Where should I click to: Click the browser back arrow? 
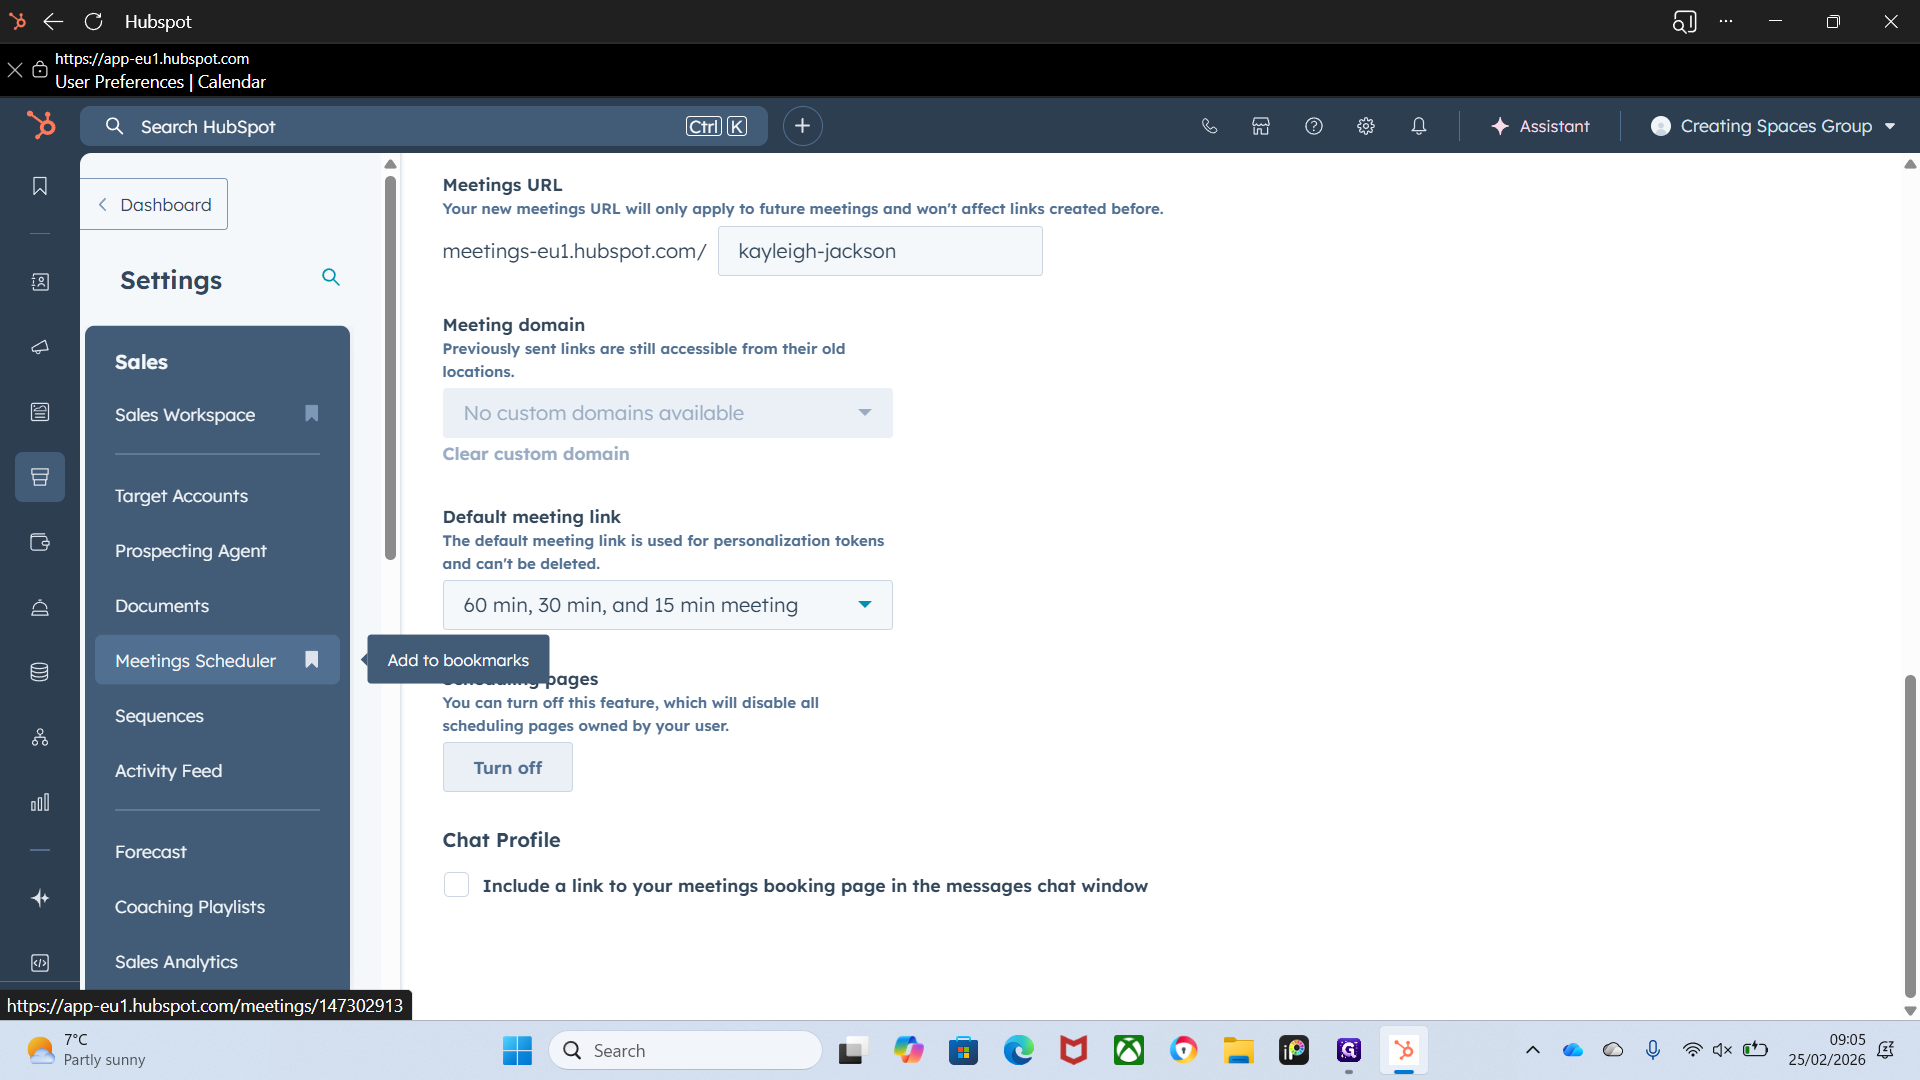[x=53, y=21]
